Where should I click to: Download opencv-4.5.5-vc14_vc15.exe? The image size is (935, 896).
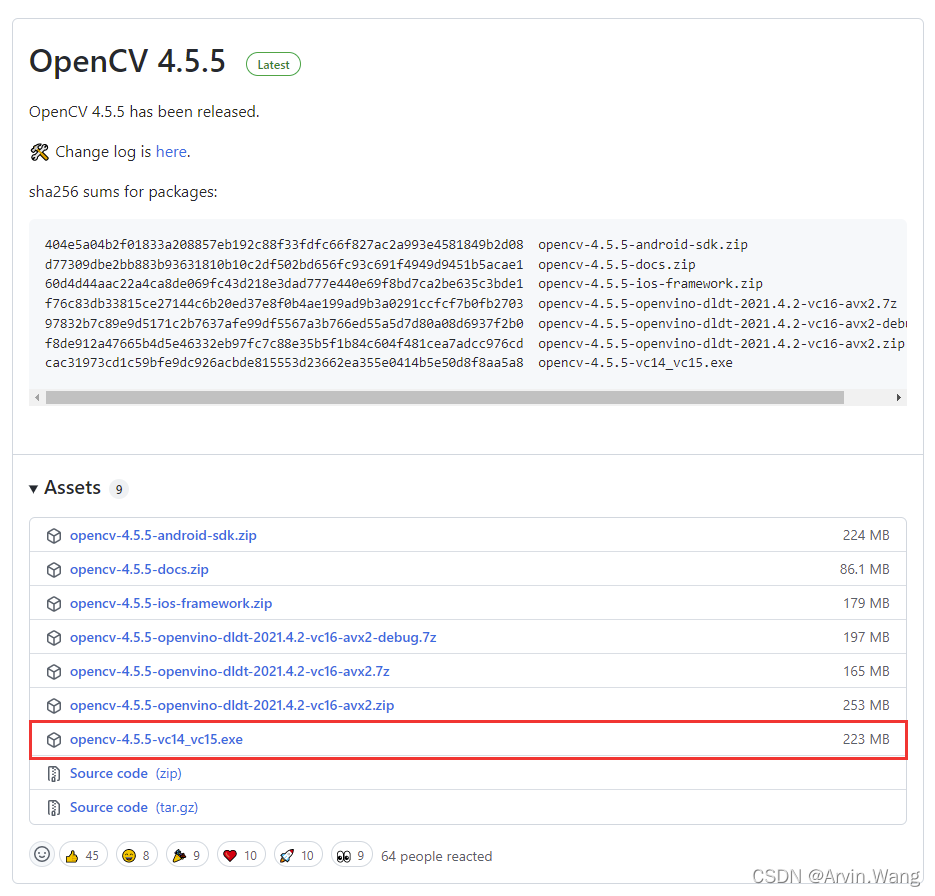(156, 739)
